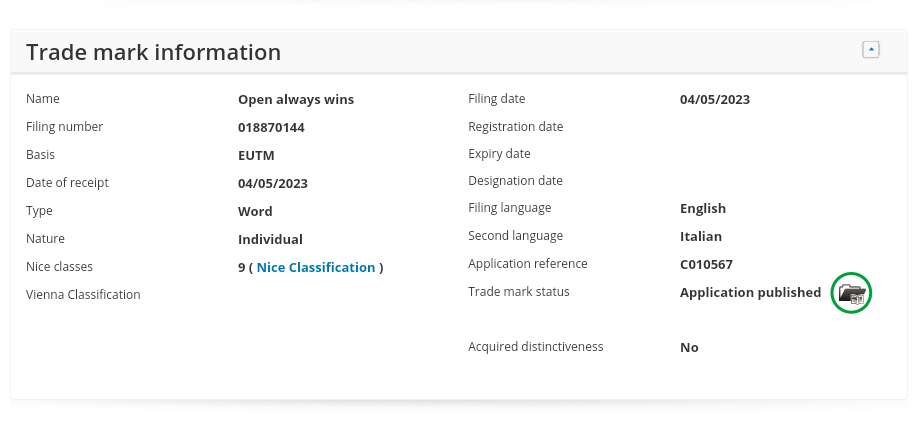Click the Expiry date label
This screenshot has height=429, width=922.
(499, 154)
